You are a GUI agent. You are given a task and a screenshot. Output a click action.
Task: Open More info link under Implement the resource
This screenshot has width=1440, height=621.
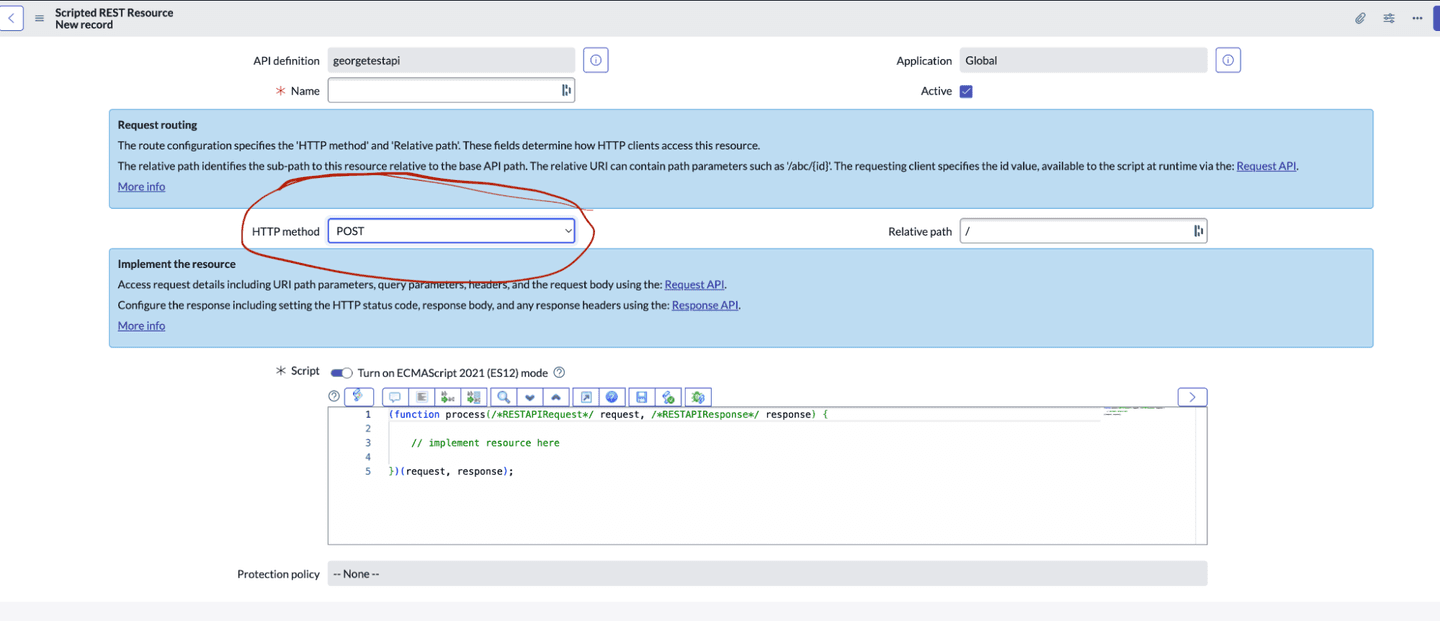click(x=141, y=325)
